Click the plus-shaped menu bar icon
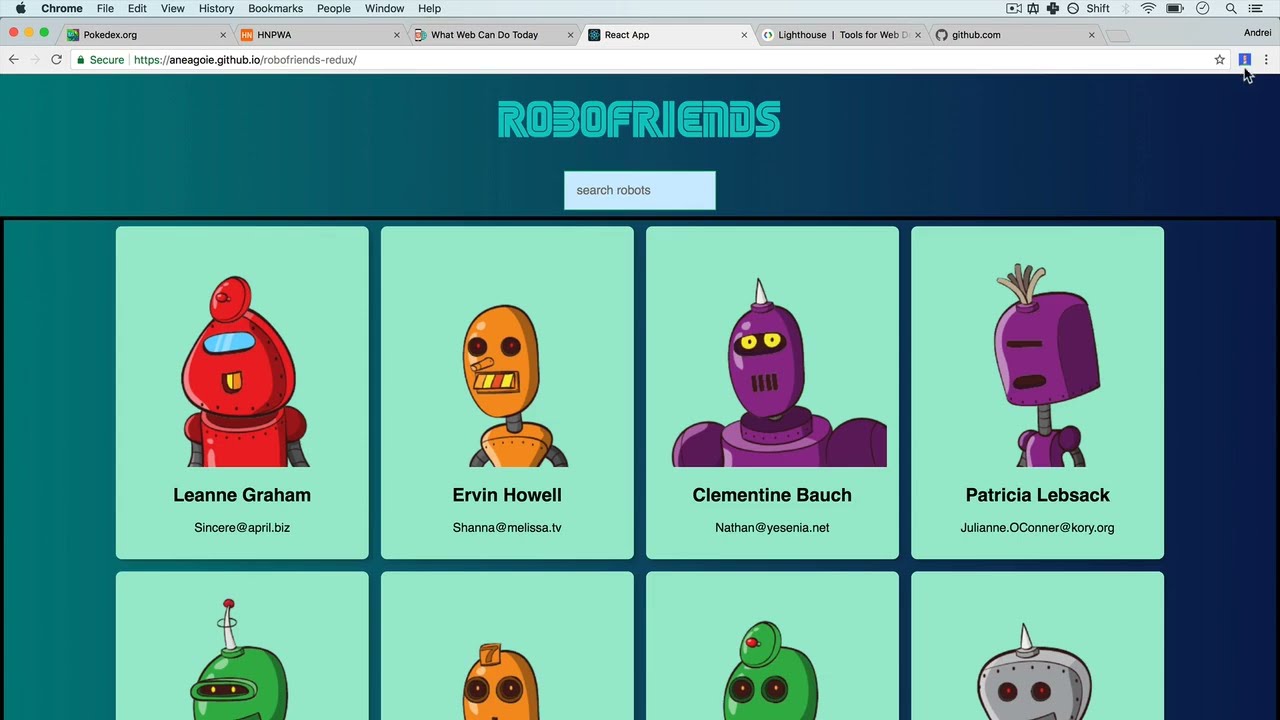This screenshot has width=1280, height=720. (x=1053, y=8)
